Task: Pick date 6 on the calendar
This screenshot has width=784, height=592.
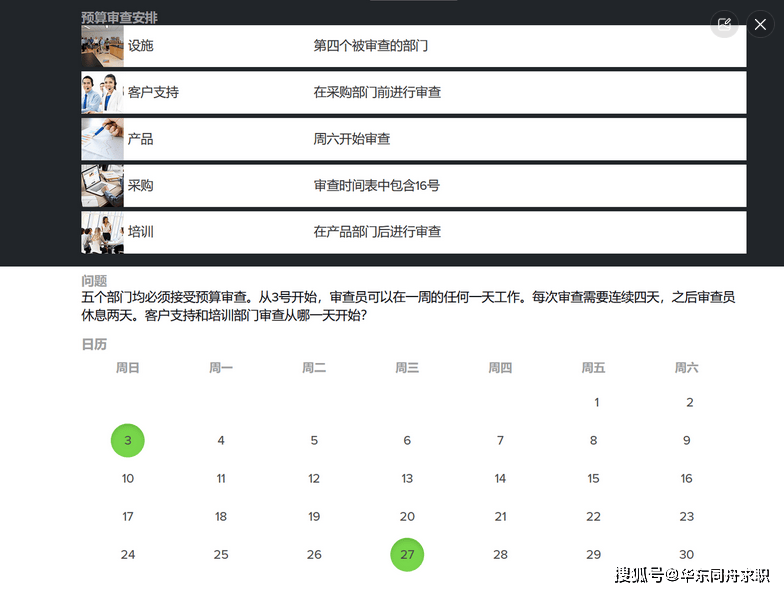Action: click(x=407, y=440)
